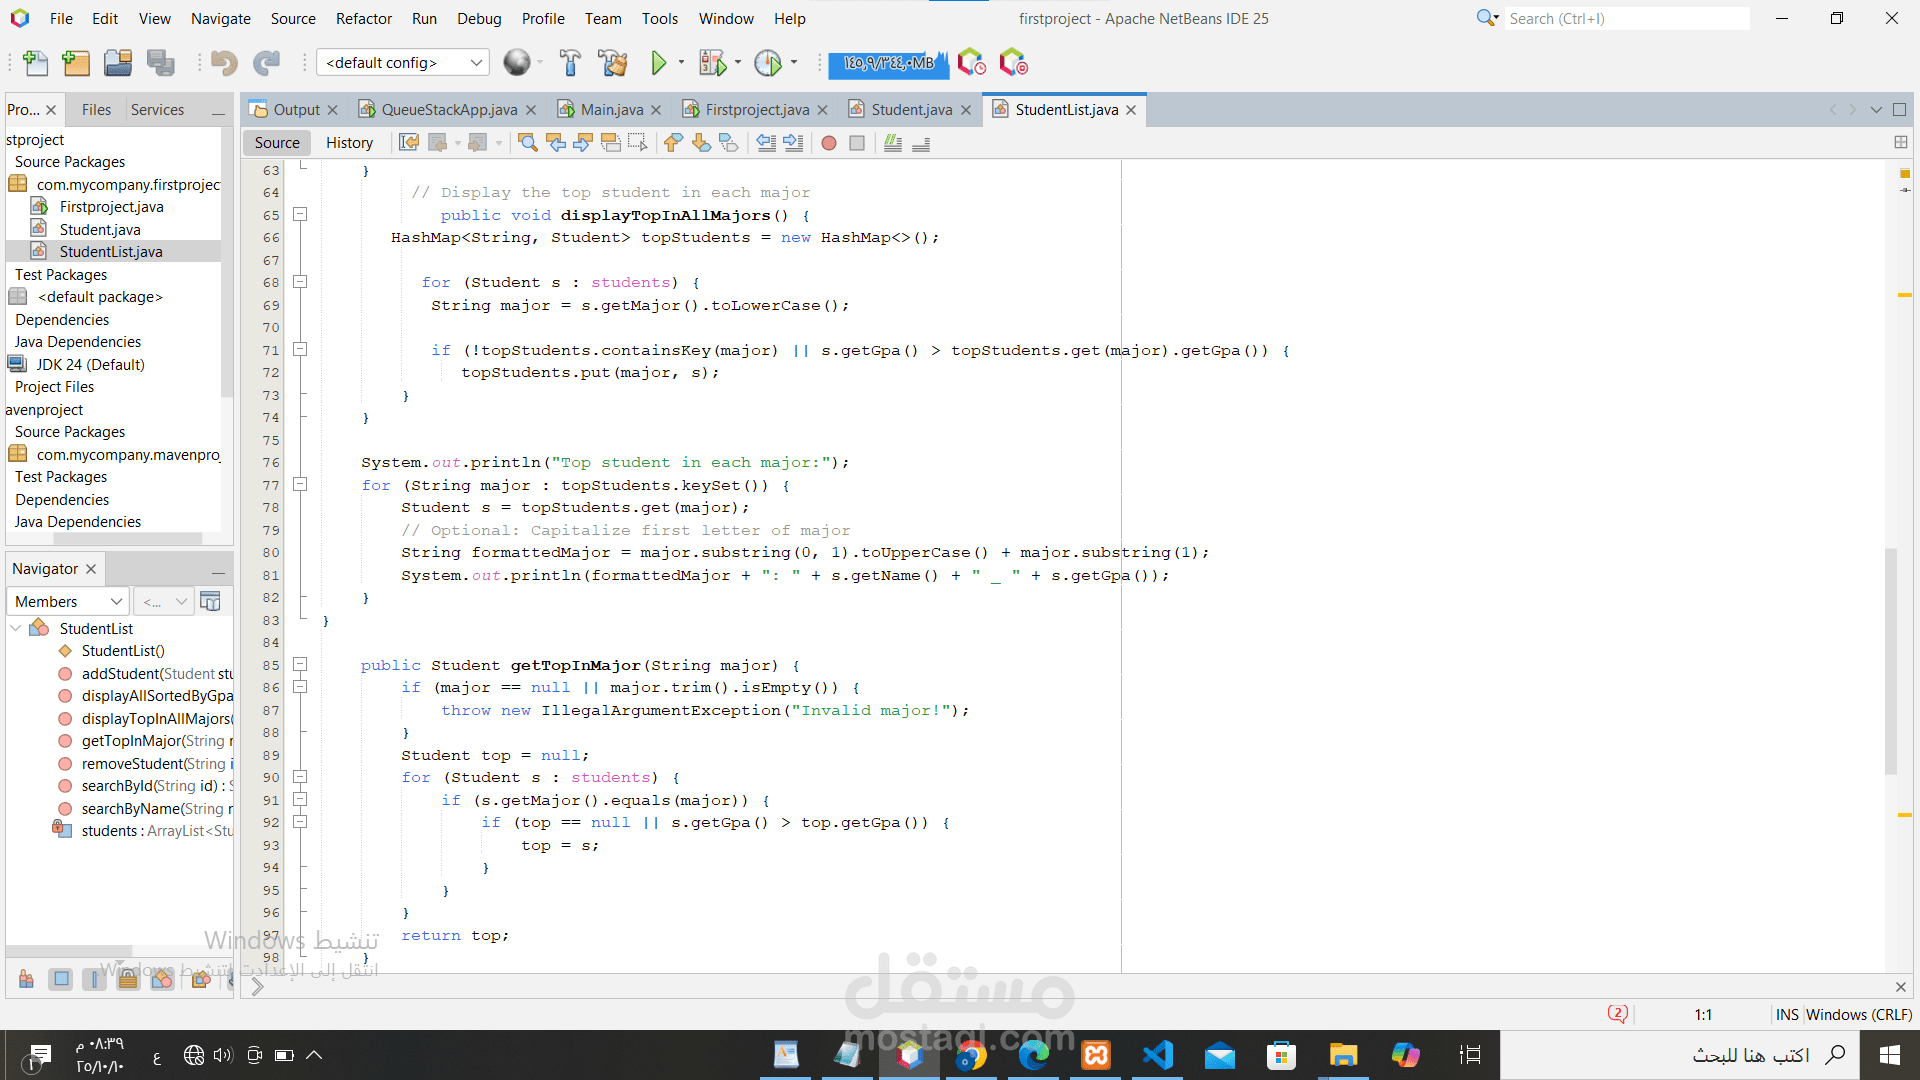Viewport: 1920px width, 1080px height.
Task: Click inside the Search (Ctrl+I) field
Action: (x=1627, y=18)
